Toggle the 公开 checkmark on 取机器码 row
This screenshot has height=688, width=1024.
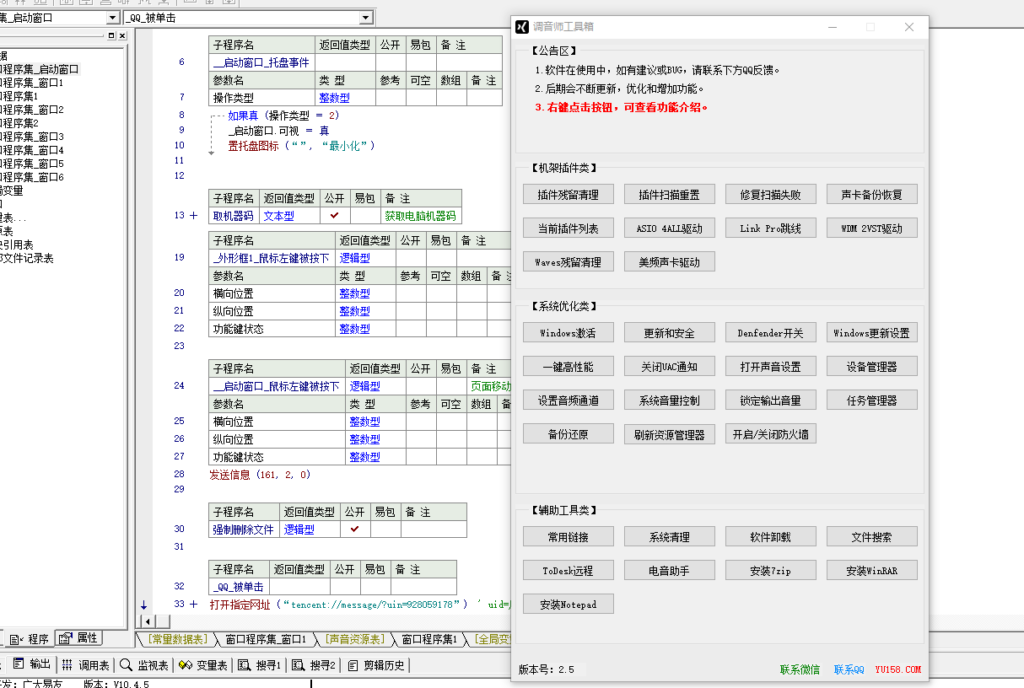coord(335,215)
